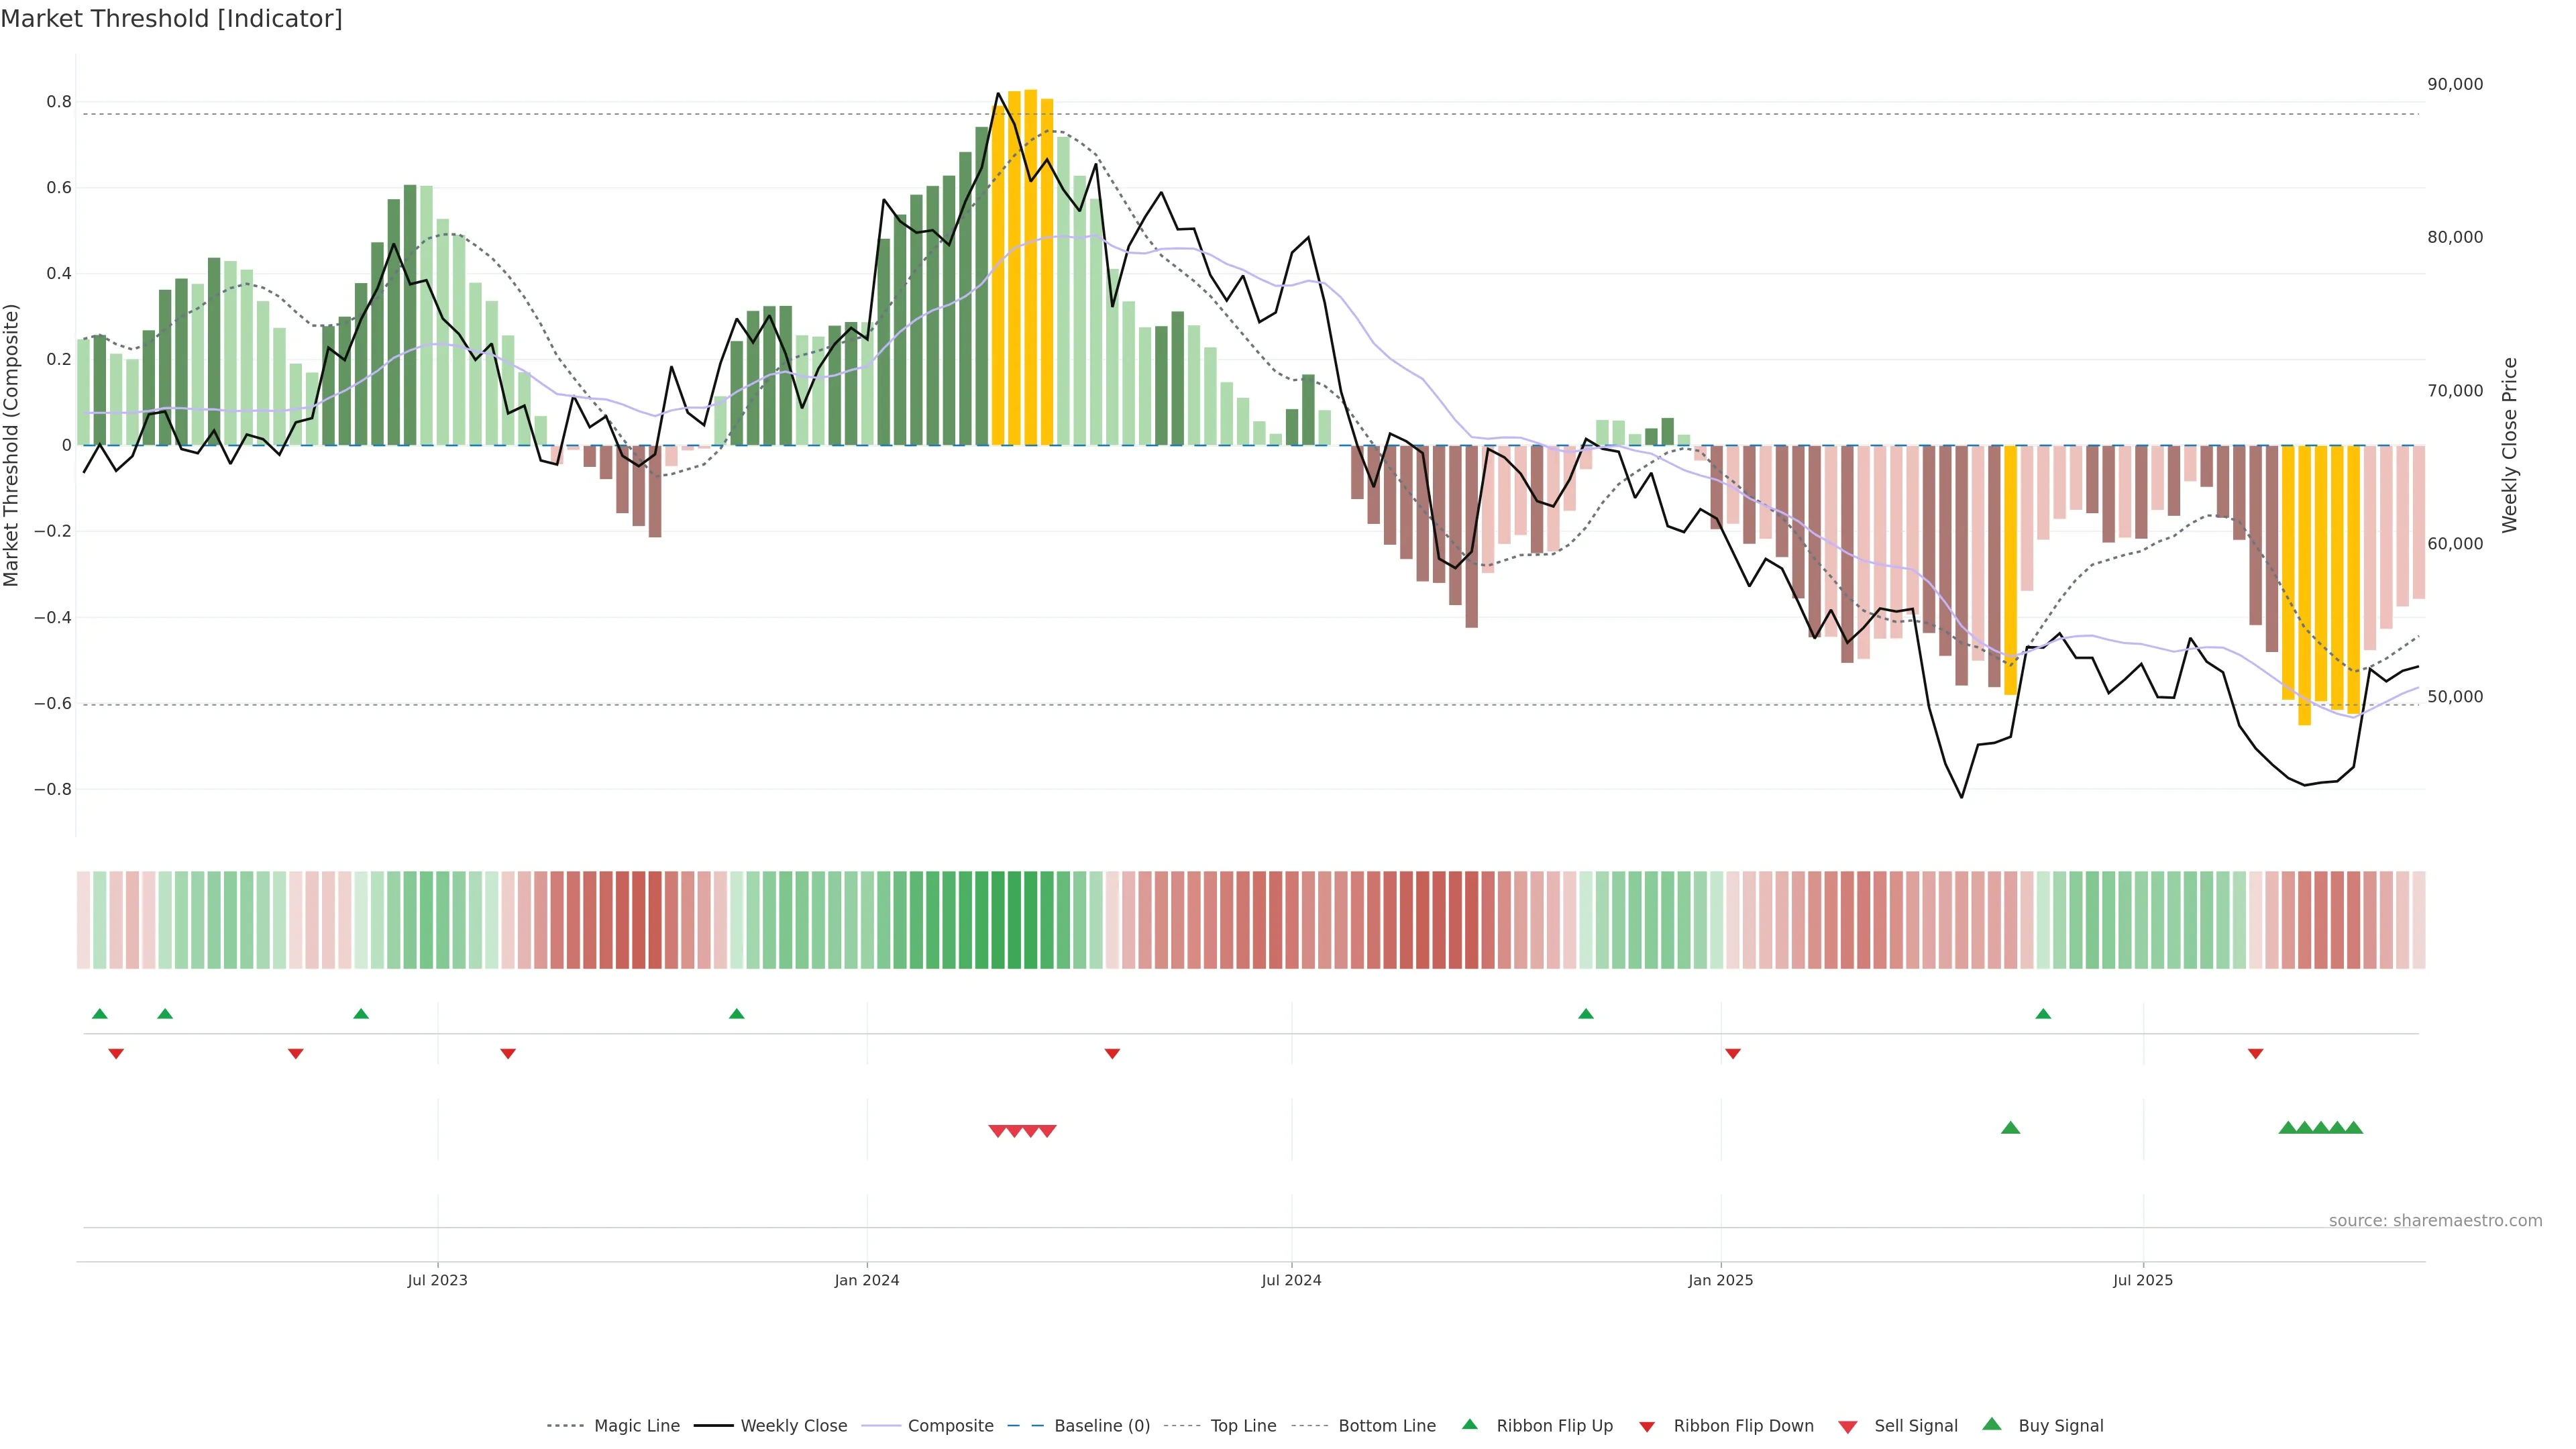Viewport: 2576px width, 1449px height.
Task: Click the Market Threshold [Indicator] title
Action: click(171, 19)
